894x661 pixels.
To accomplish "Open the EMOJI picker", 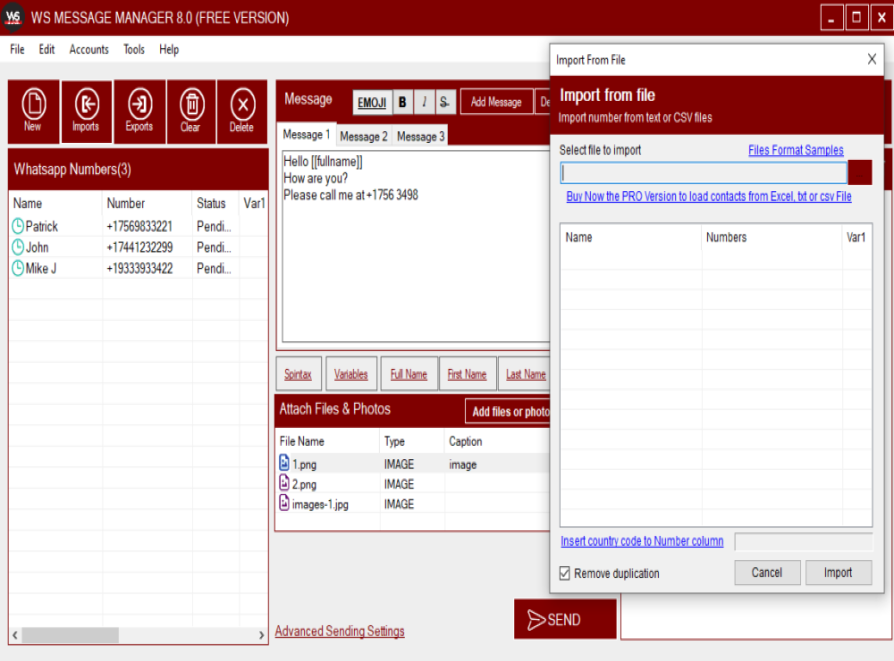I will [x=370, y=102].
